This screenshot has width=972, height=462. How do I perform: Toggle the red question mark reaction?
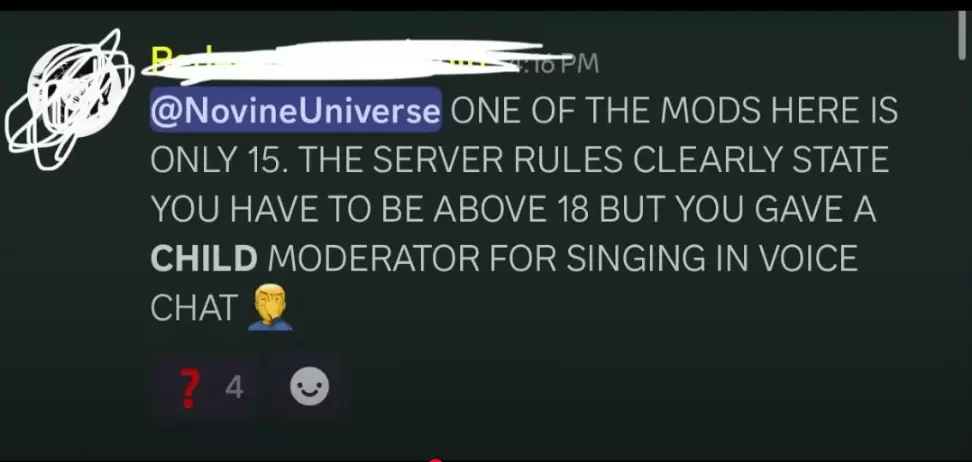pyautogui.click(x=206, y=388)
